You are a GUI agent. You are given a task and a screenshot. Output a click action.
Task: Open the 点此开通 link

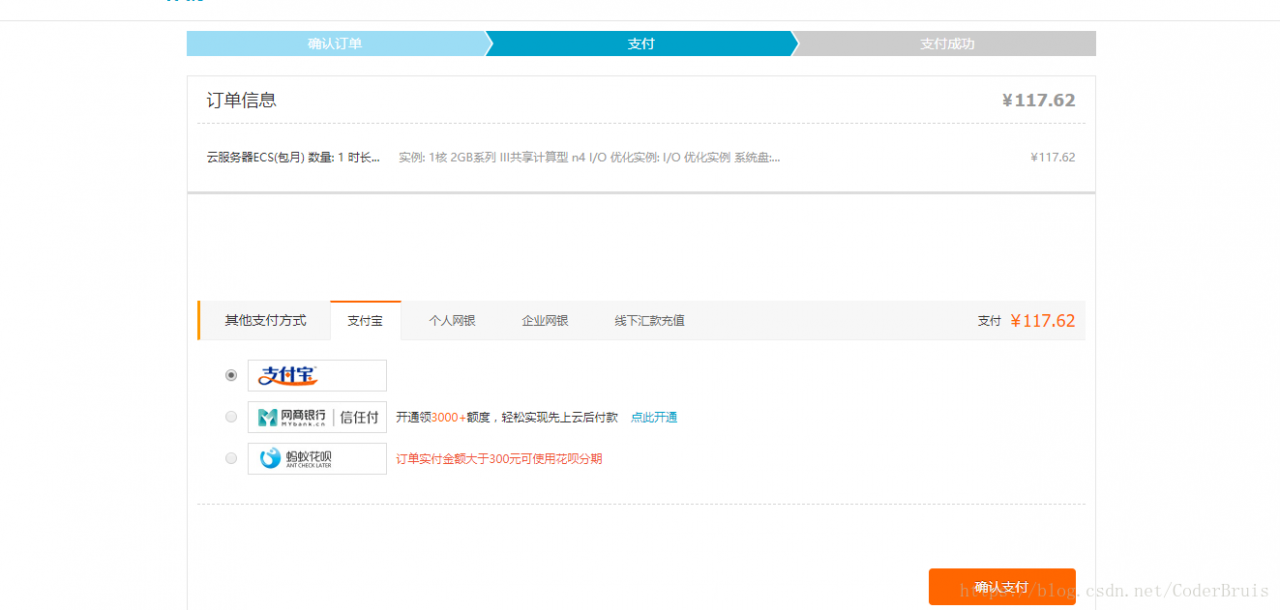point(654,417)
